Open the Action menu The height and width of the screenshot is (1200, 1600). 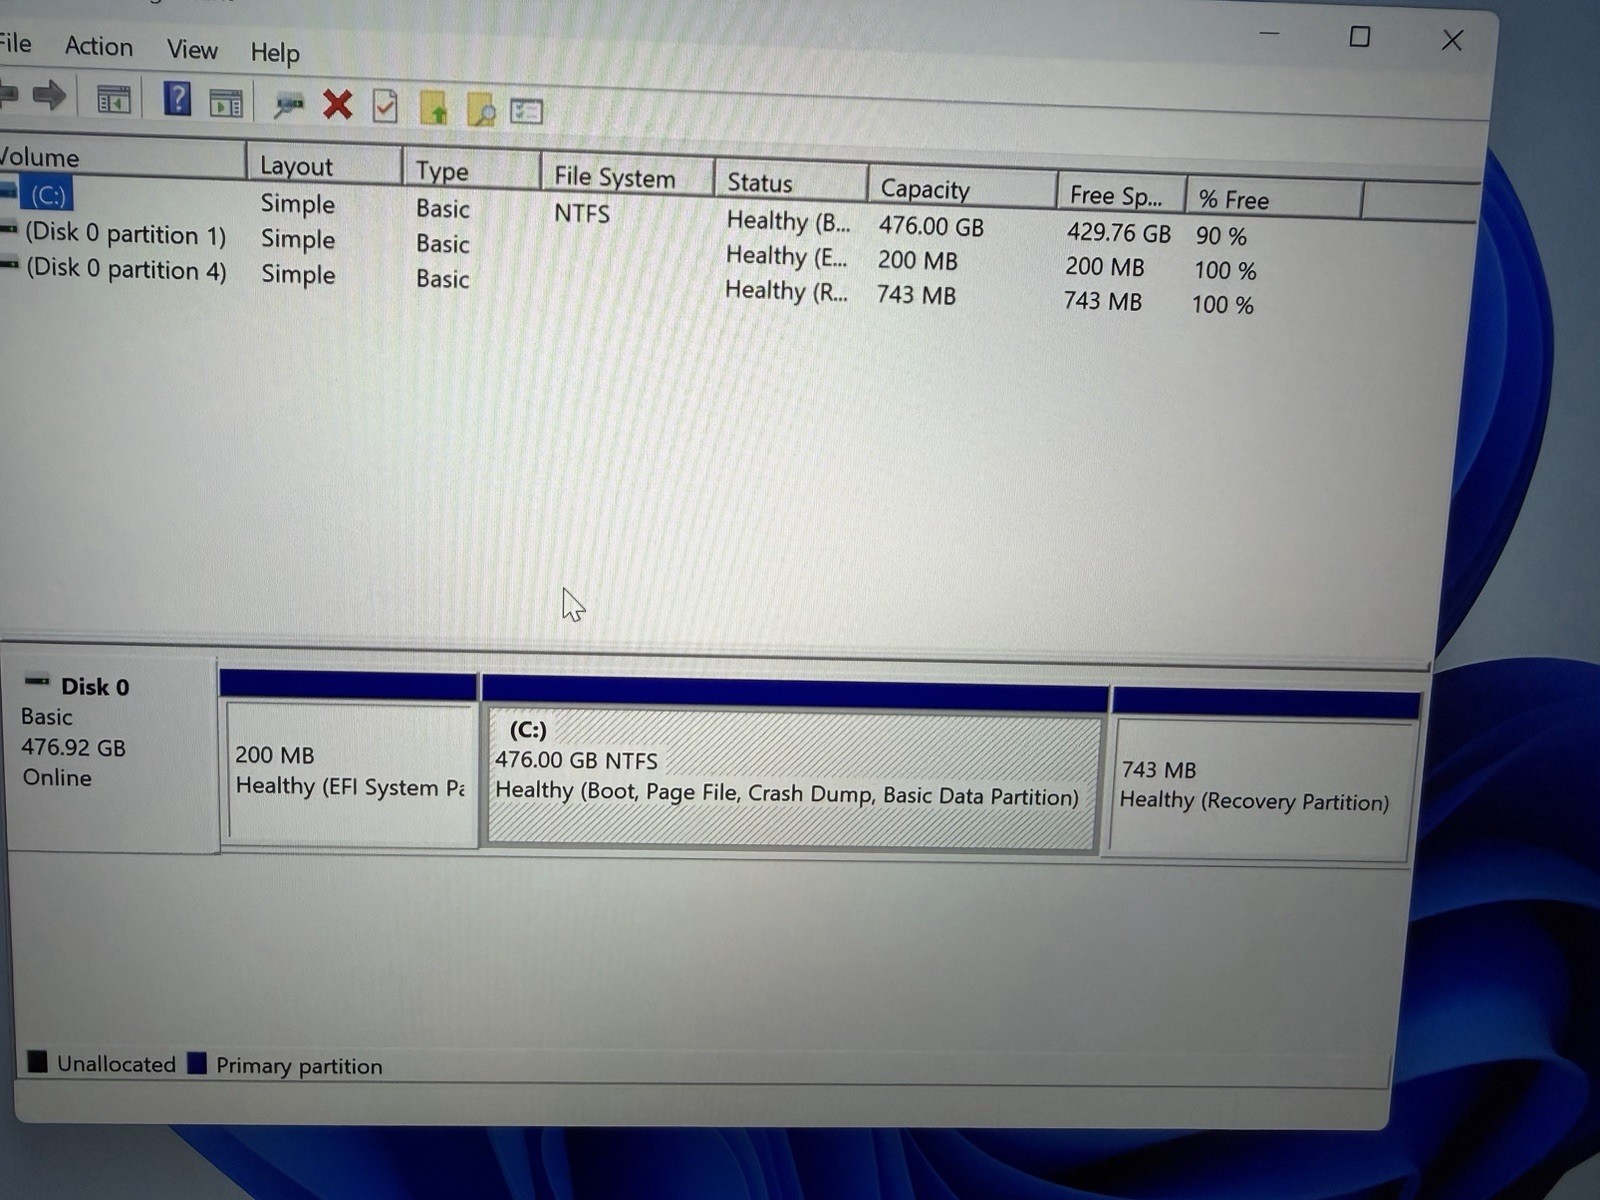coord(98,46)
